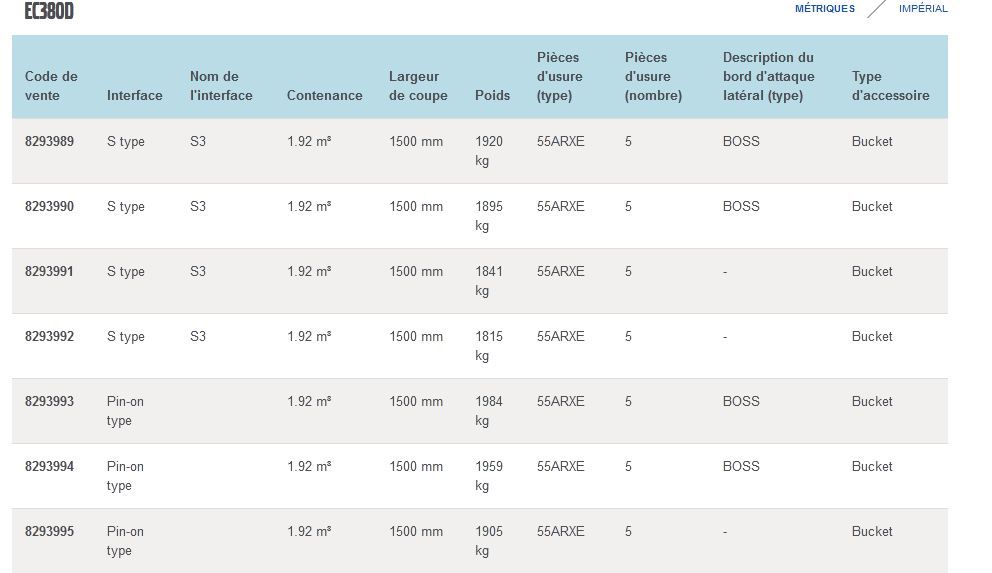
Task: Click the 'Largeur de coupe' column header
Action: (x=414, y=86)
